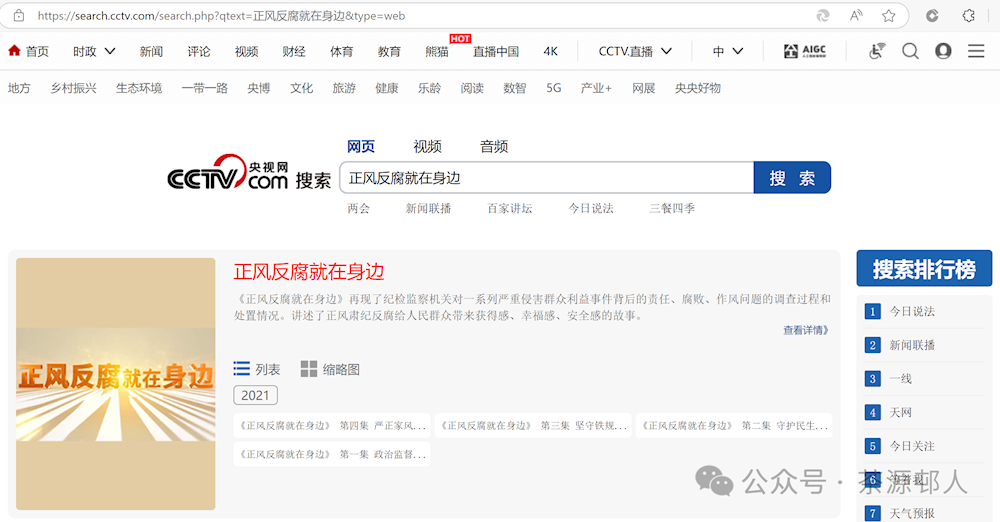Open 乡村振兴 in sub navigation
The height and width of the screenshot is (522, 1000).
pyautogui.click(x=74, y=88)
